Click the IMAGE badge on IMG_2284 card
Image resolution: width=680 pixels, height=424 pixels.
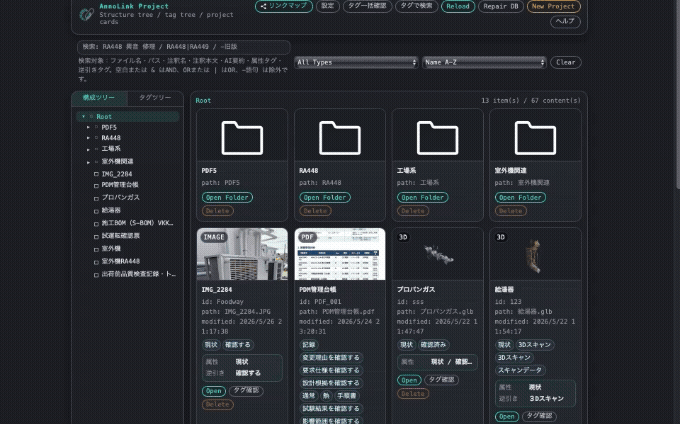[x=214, y=237]
